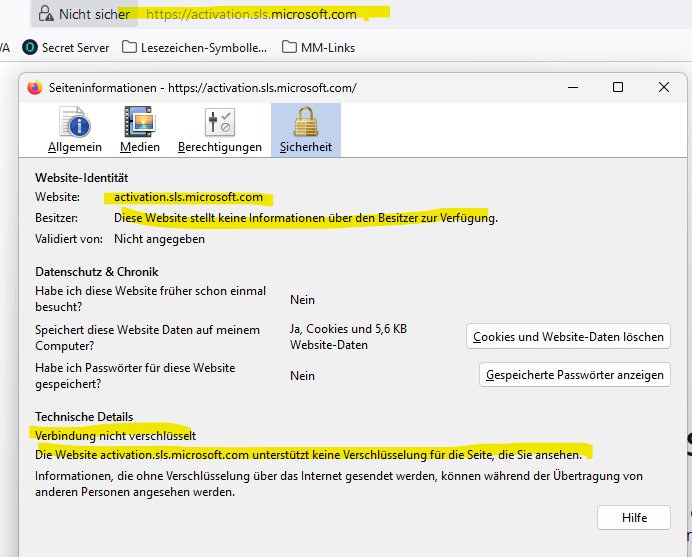Click the 'Nicht sicher' label in address bar
Viewport: 692px width, 557px height.
(x=94, y=14)
